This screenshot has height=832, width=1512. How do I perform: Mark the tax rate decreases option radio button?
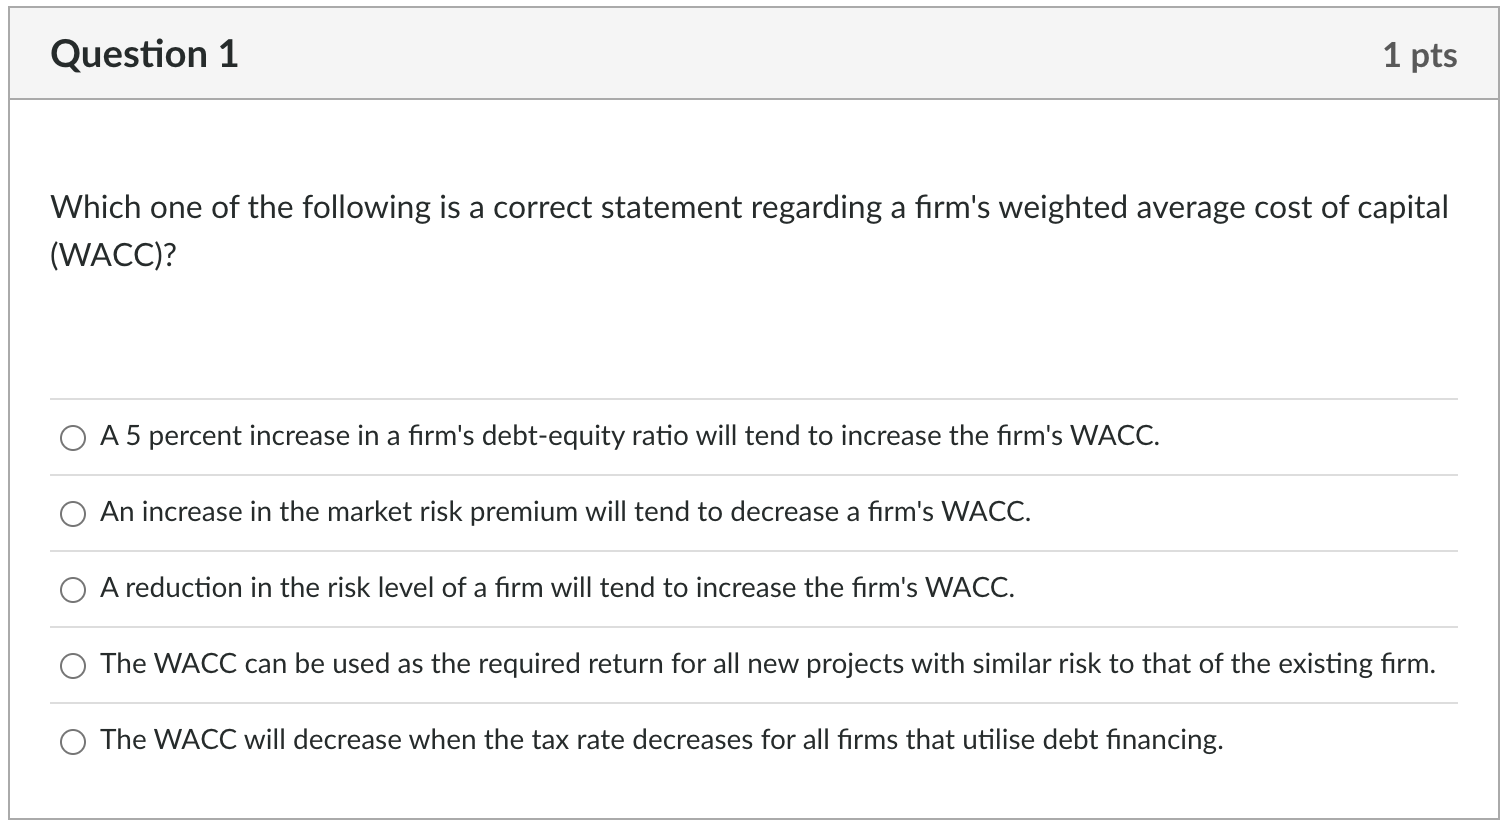click(73, 742)
